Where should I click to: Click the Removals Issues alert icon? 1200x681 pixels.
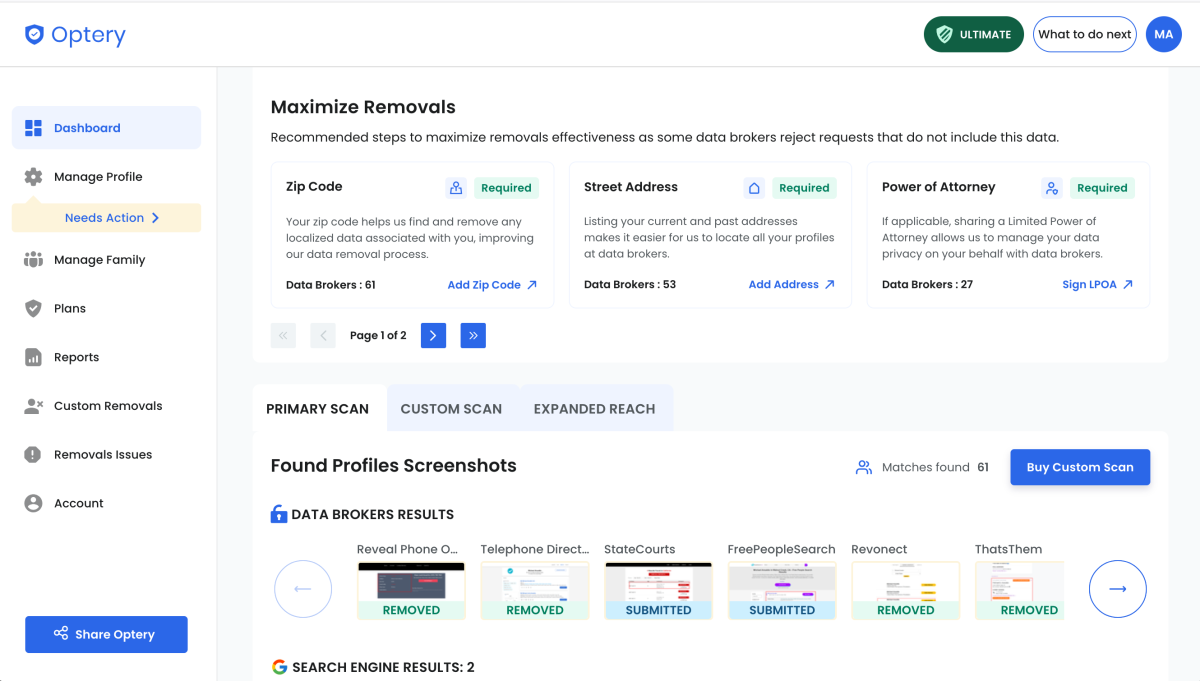(x=33, y=454)
